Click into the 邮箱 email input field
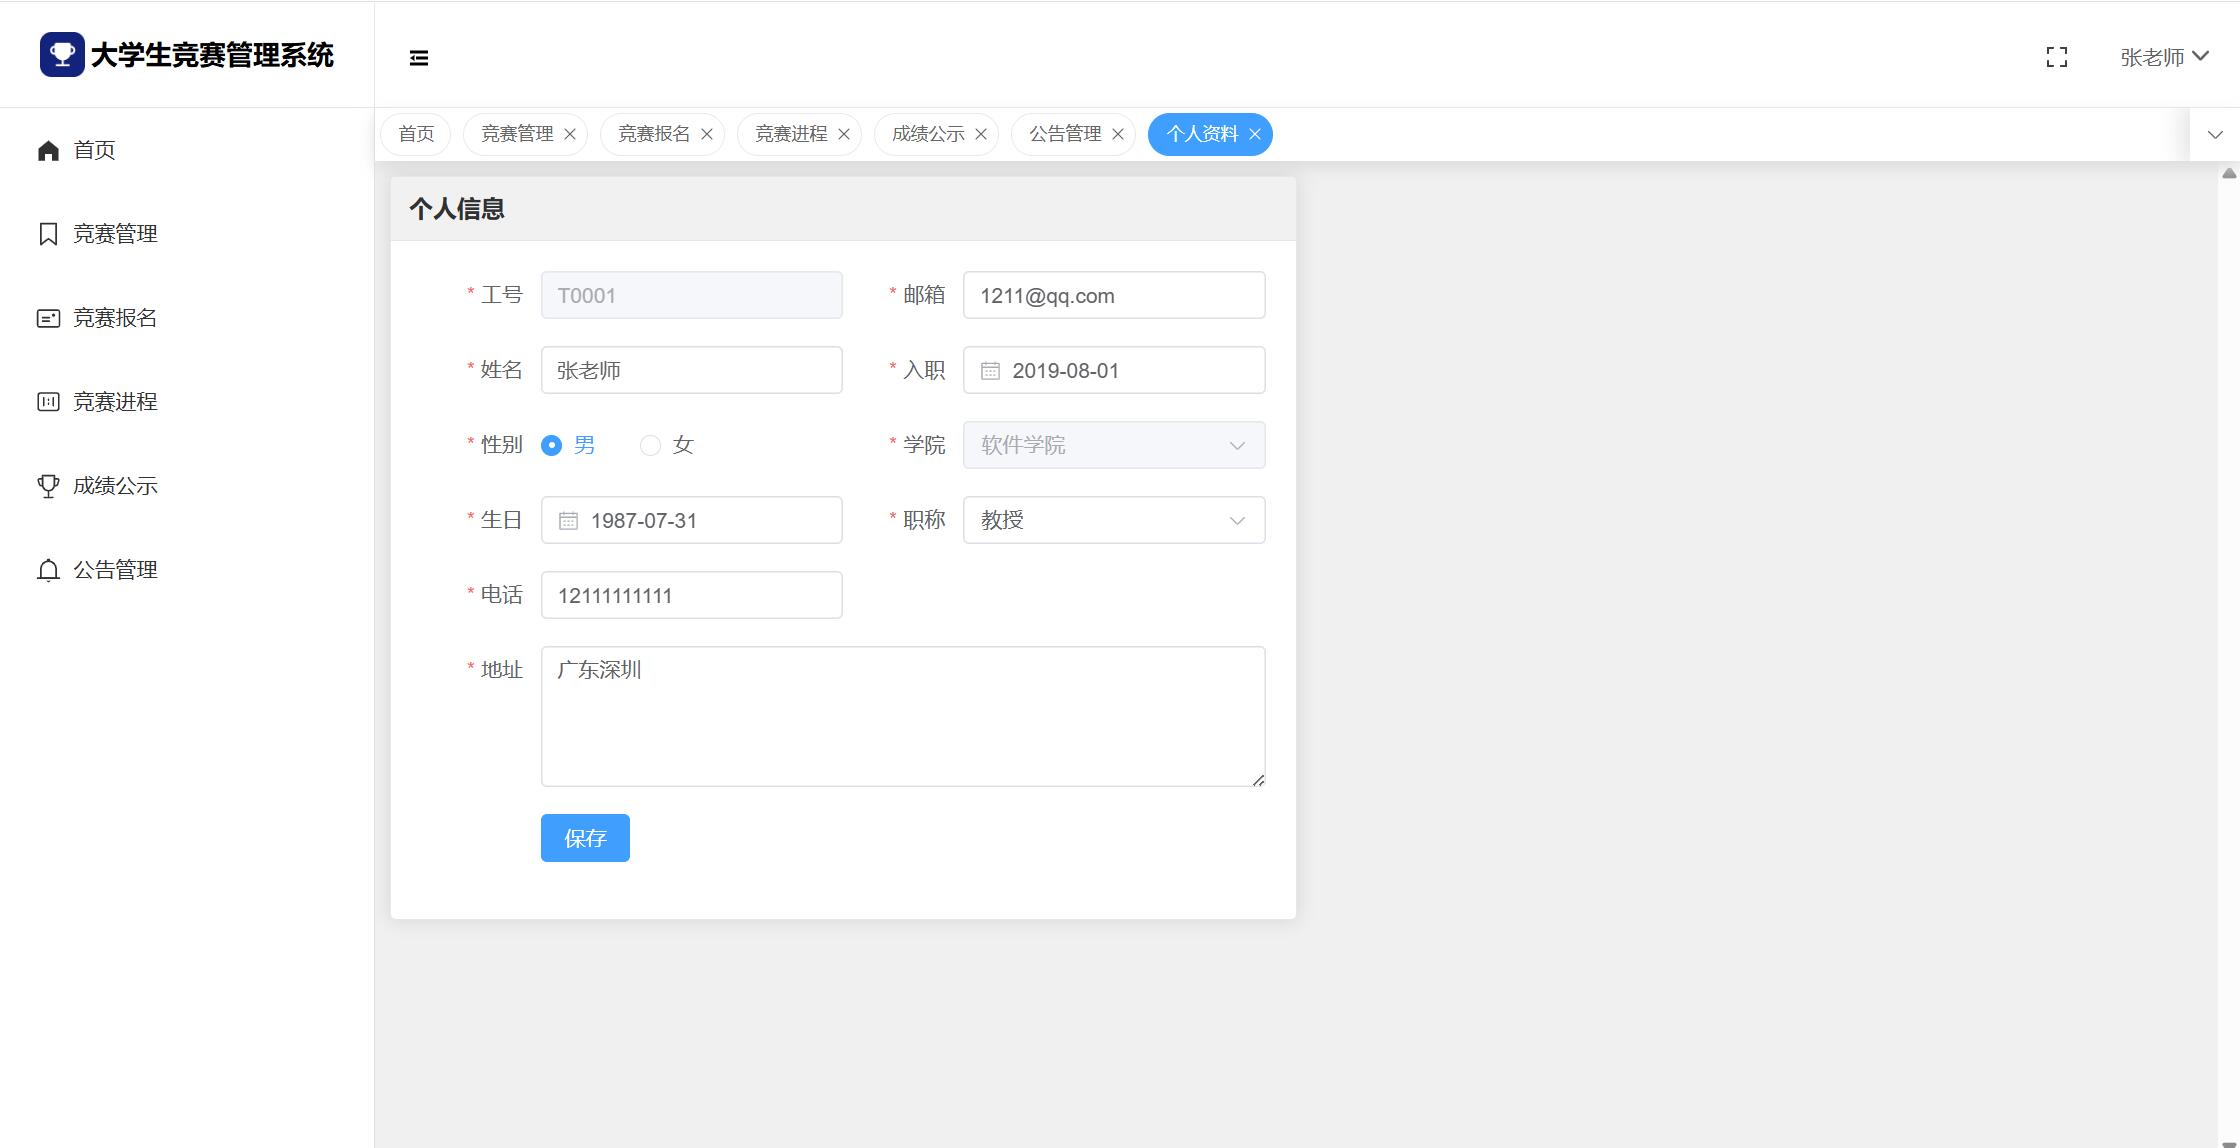Image resolution: width=2240 pixels, height=1148 pixels. (1113, 296)
